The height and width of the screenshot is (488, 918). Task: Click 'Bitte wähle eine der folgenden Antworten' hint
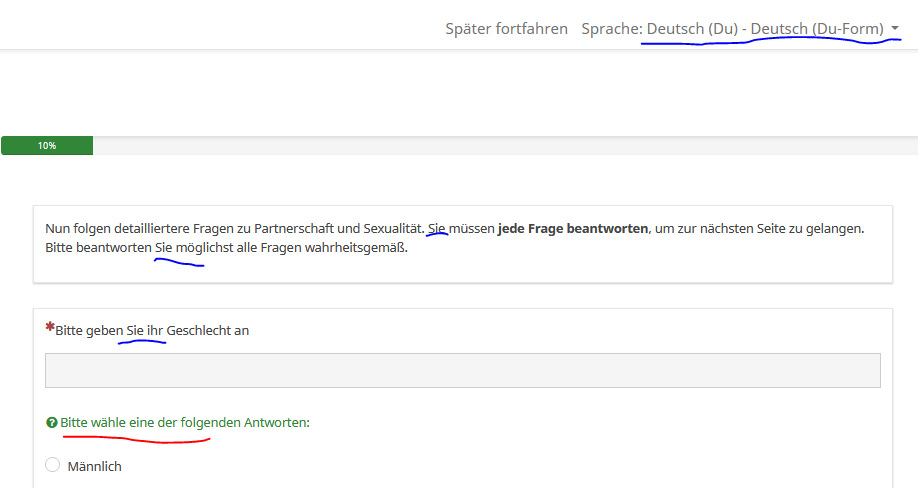185,423
